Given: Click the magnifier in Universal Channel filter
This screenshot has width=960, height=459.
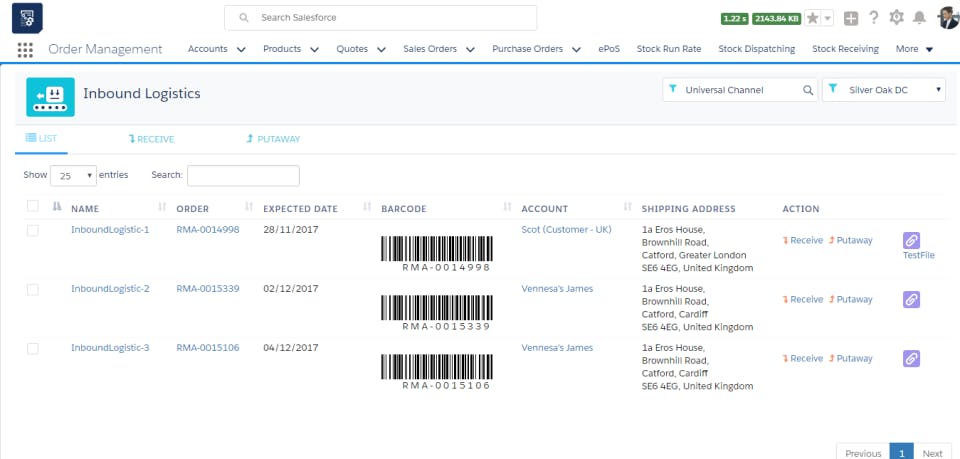Looking at the screenshot, I should coord(808,90).
